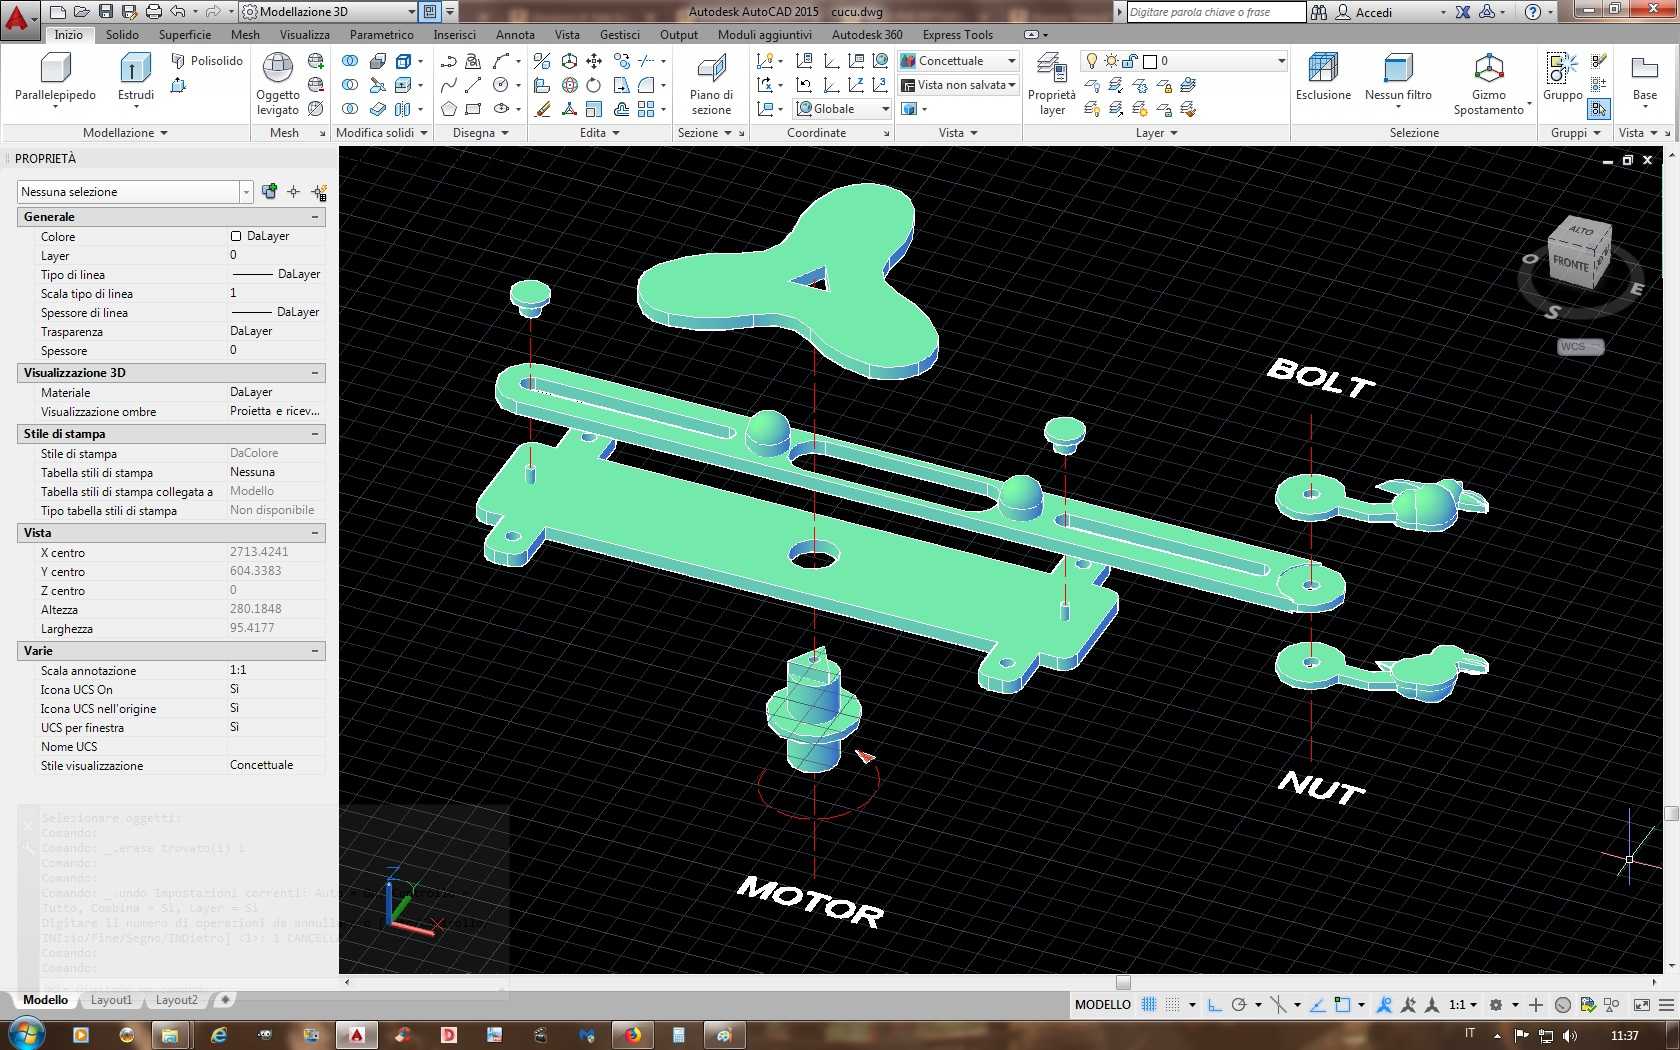1680x1050 pixels.
Task: Open the Piano di sezione tool
Action: coord(711,84)
